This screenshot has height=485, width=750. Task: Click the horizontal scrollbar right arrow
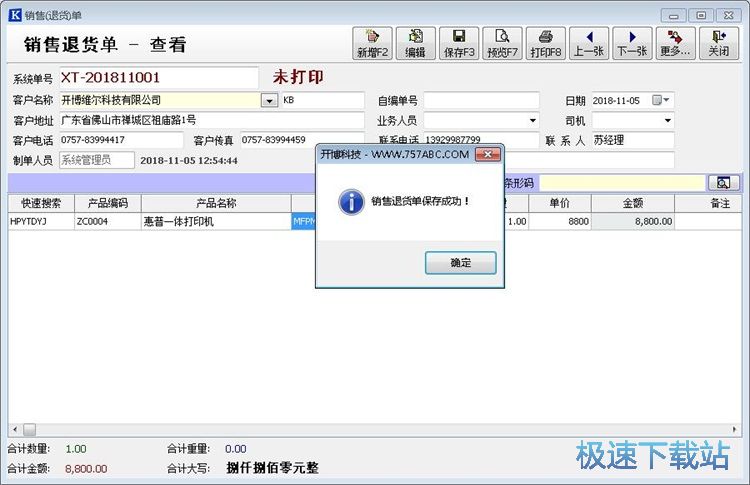point(735,430)
